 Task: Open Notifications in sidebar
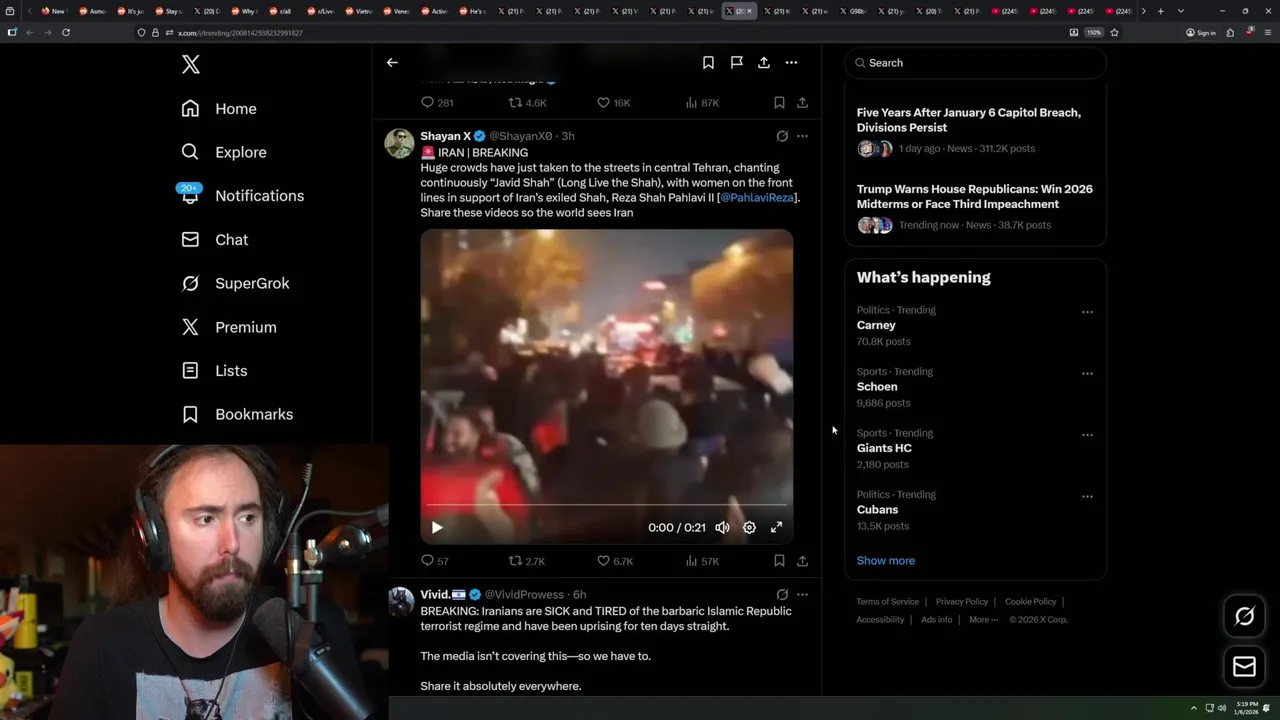pyautogui.click(x=243, y=196)
